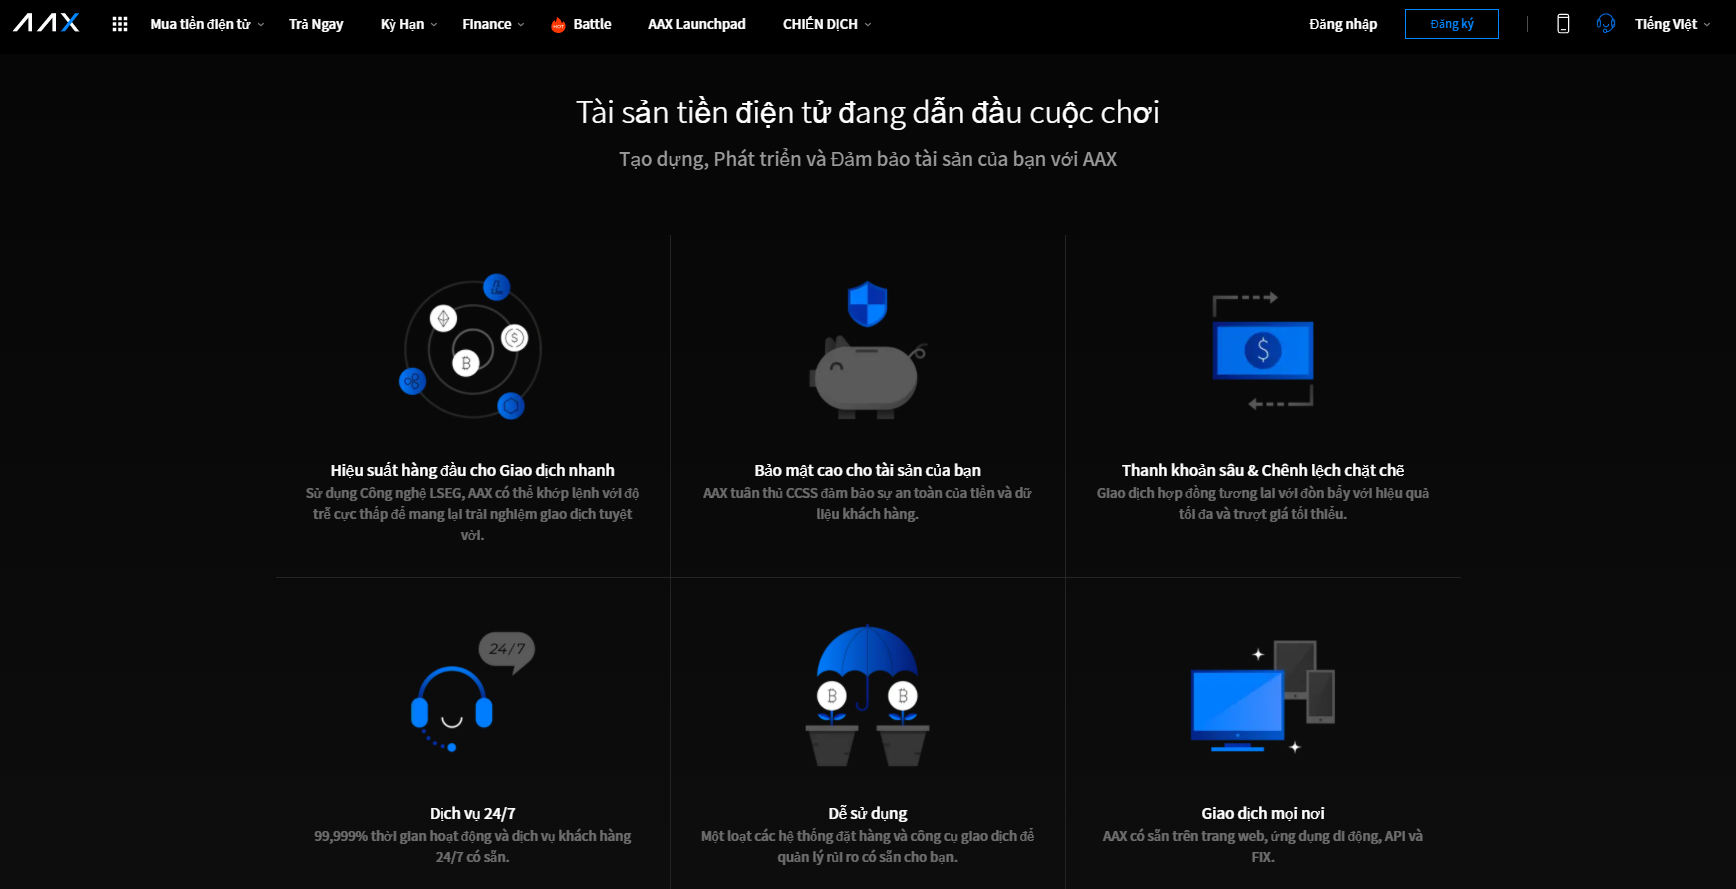Expand the Kỳ Hạn dropdown
The width and height of the screenshot is (1736, 889).
coord(409,24)
